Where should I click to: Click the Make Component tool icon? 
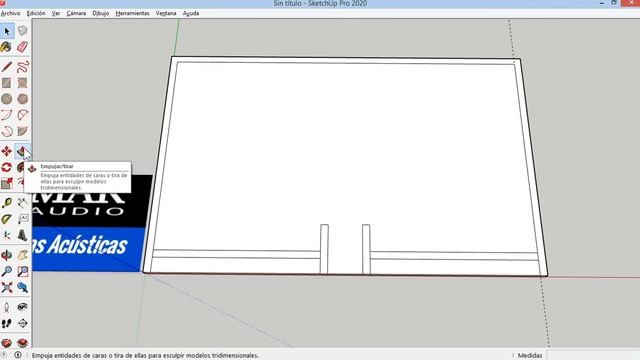pos(22,31)
